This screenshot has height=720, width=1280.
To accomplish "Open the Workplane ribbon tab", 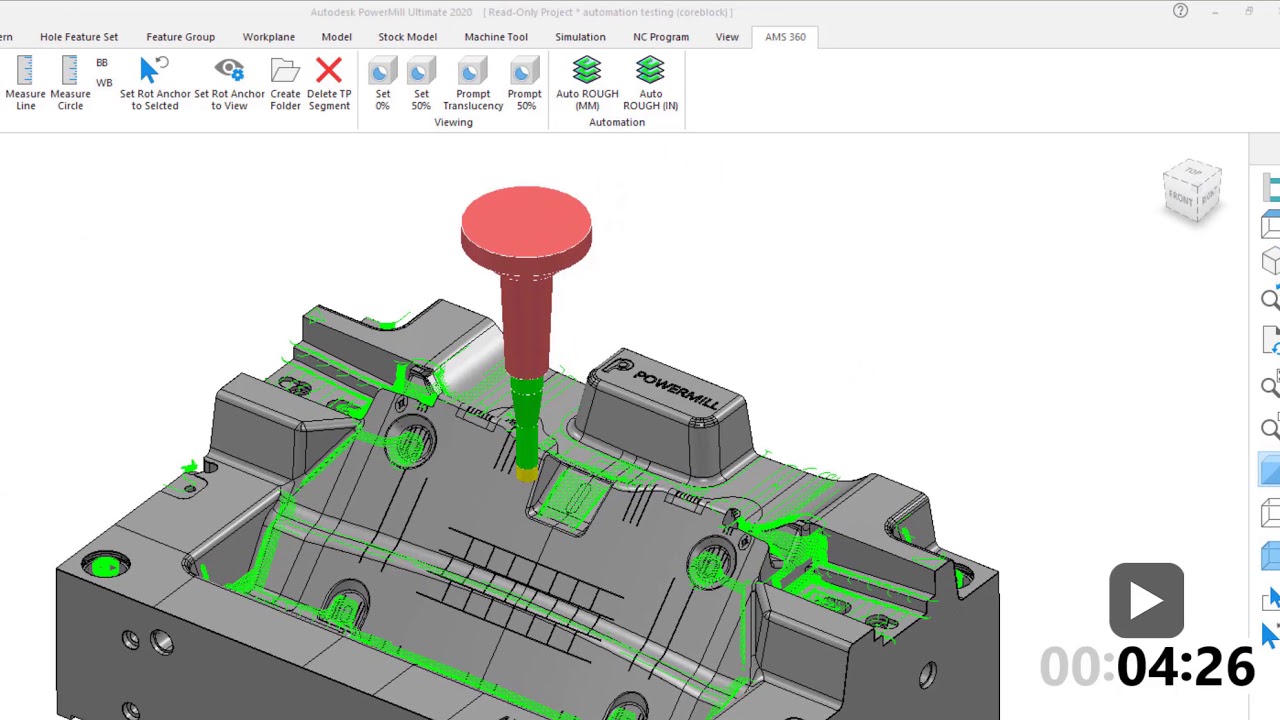I will (x=268, y=37).
